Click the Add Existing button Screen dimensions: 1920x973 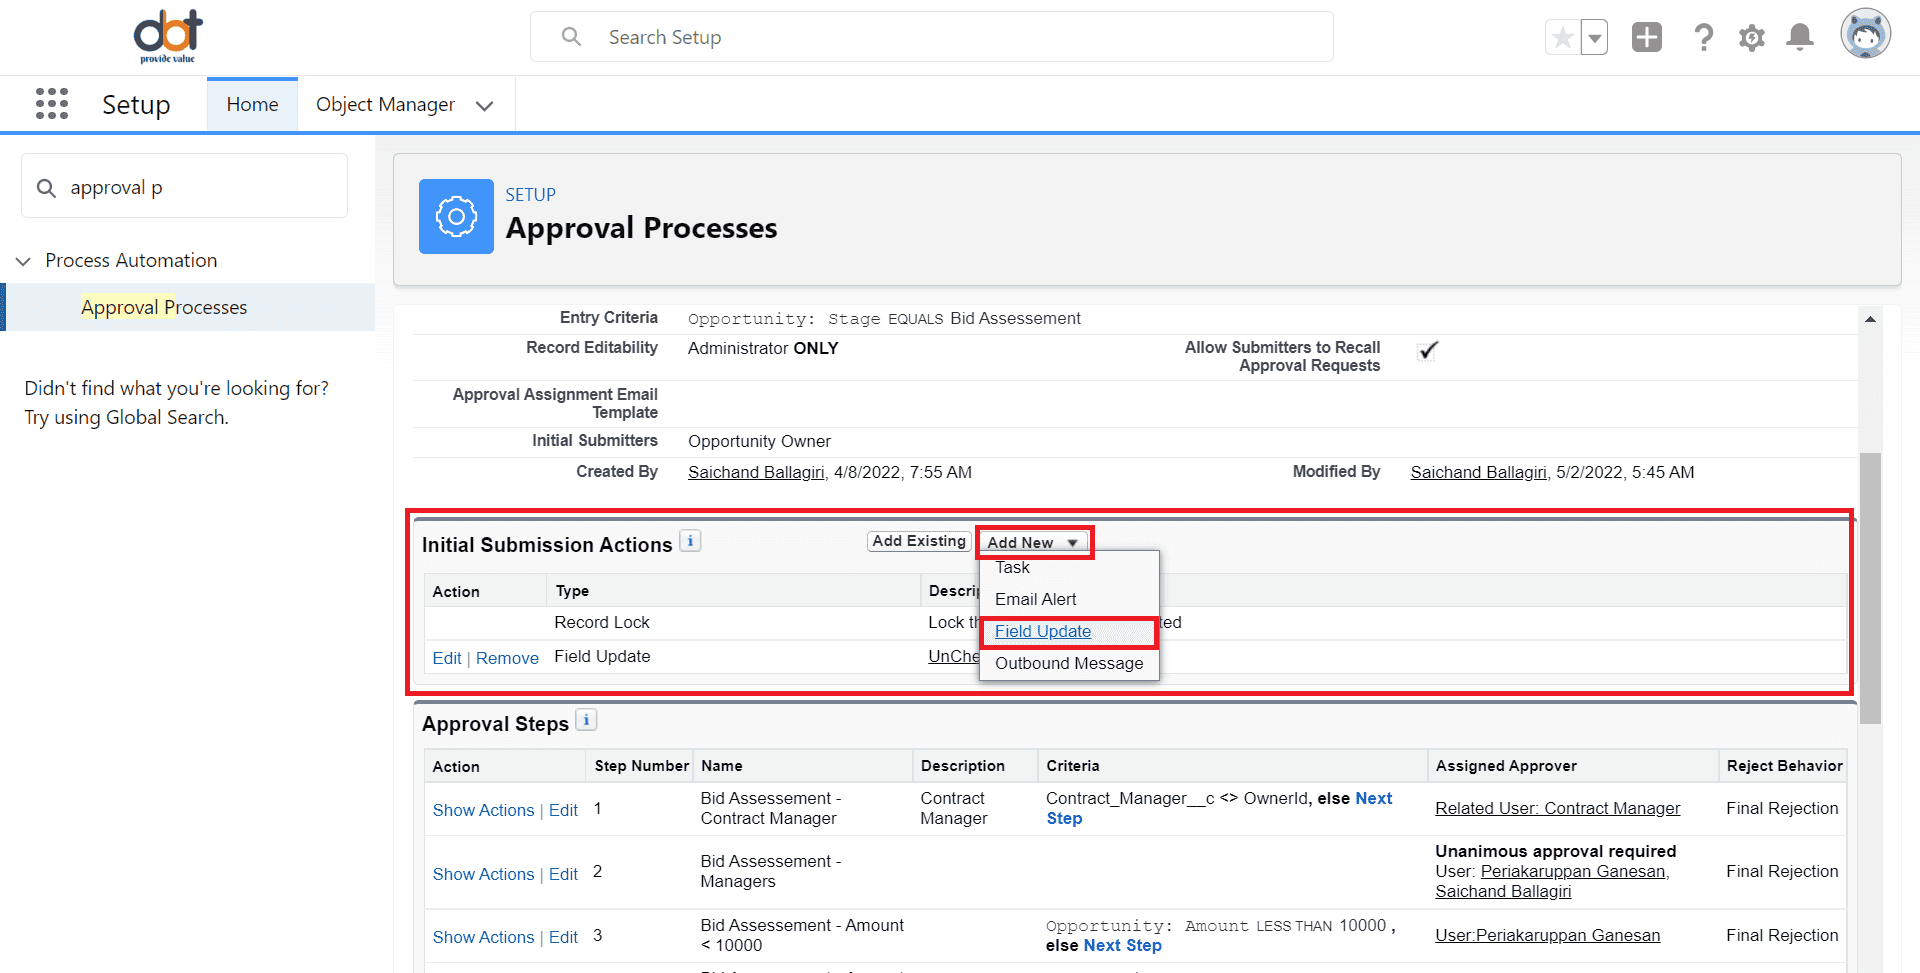pyautogui.click(x=919, y=541)
